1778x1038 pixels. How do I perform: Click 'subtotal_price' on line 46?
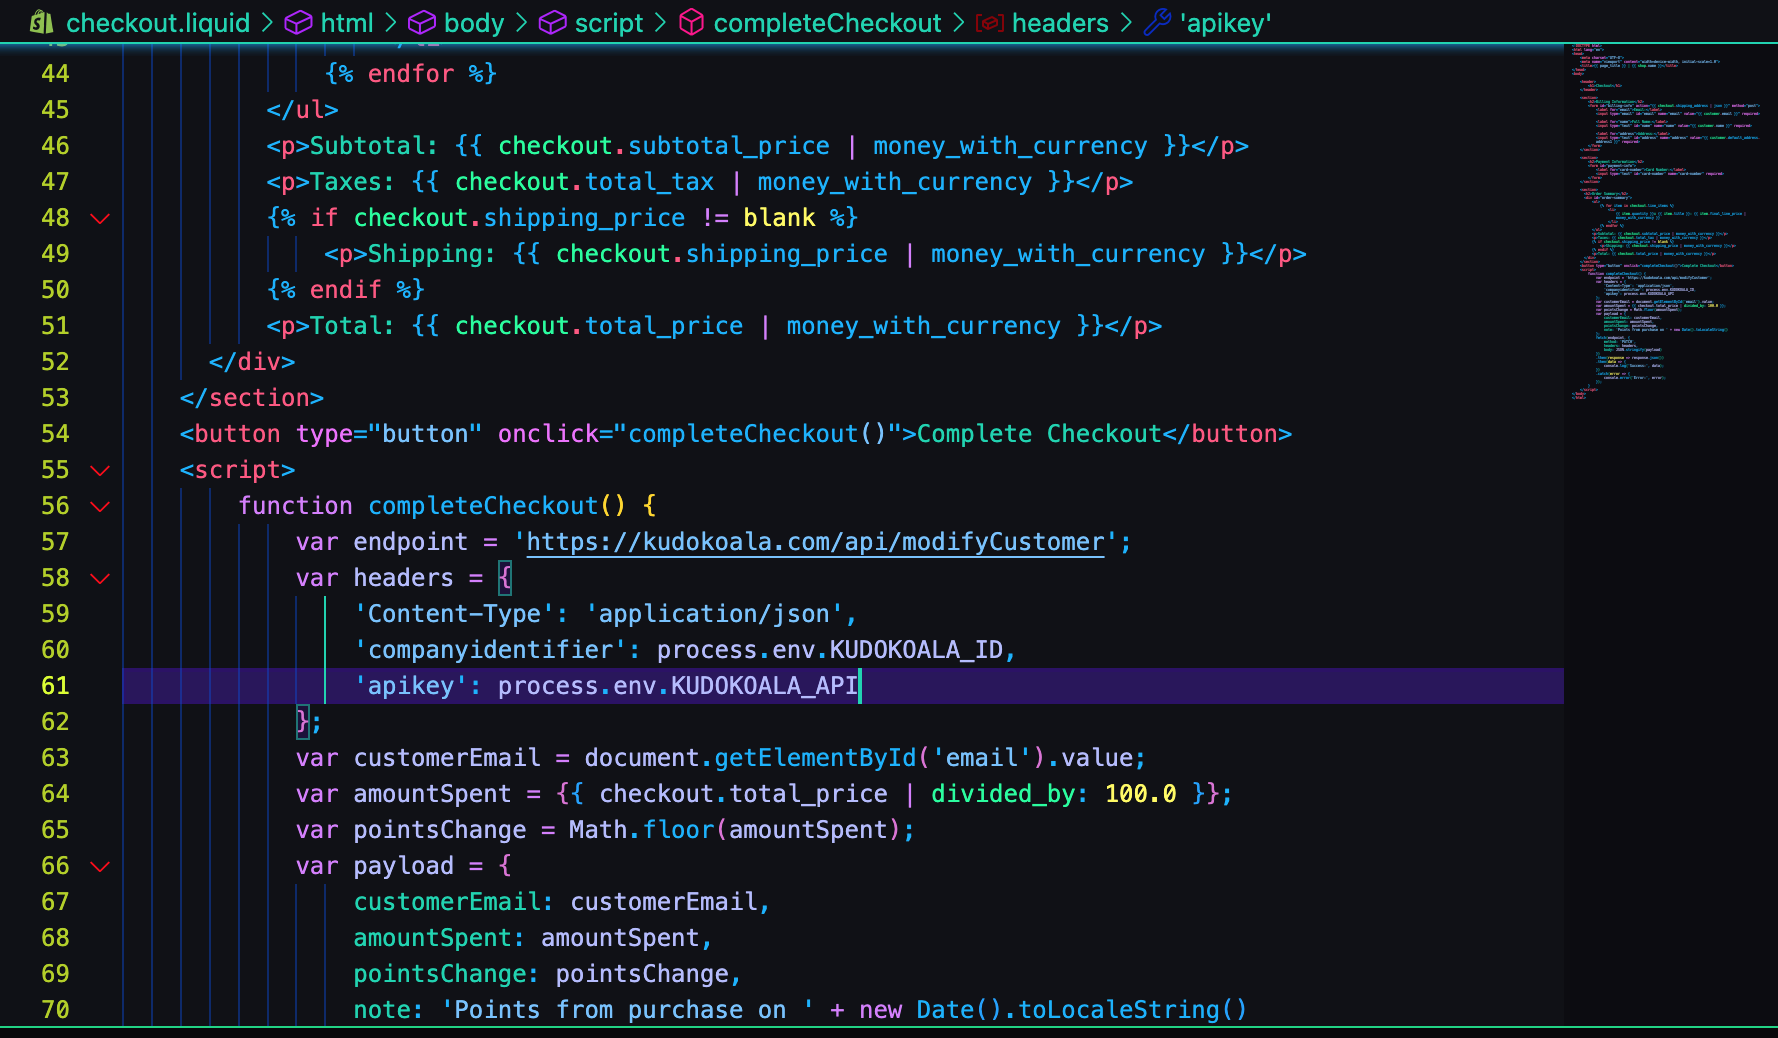point(729,146)
